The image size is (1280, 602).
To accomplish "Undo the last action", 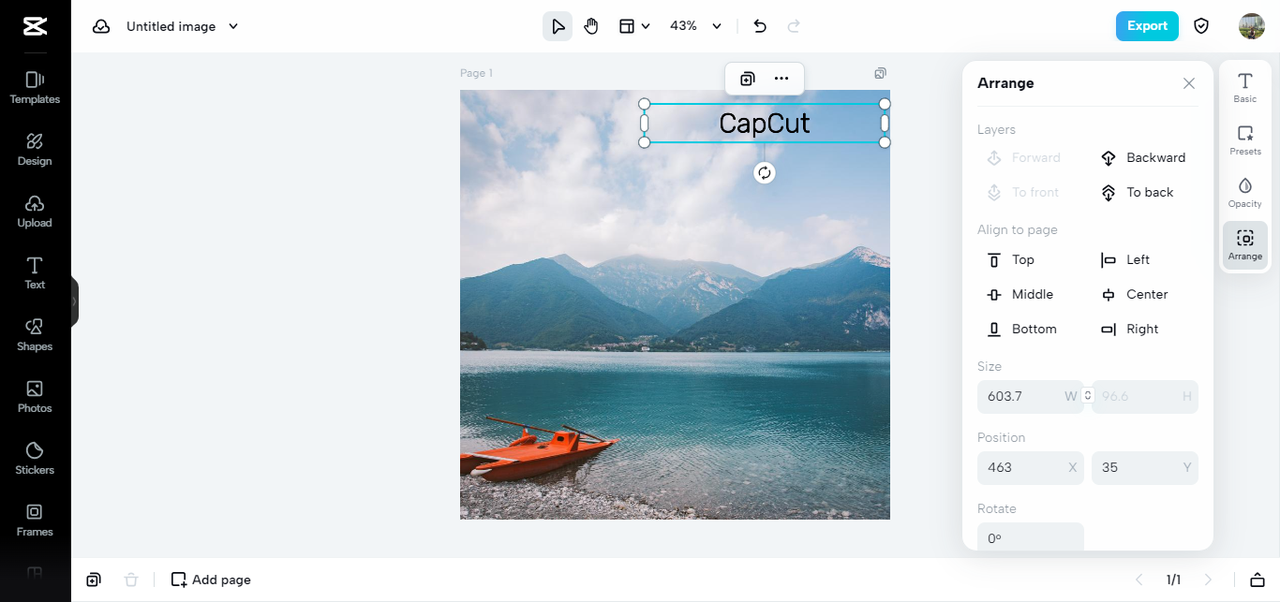I will coord(760,26).
